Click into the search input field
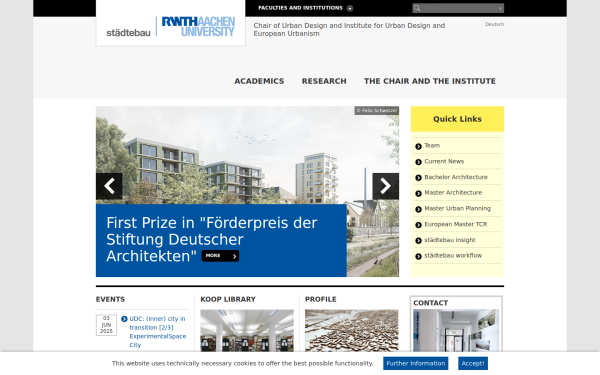This screenshot has height=375, width=600. pos(459,8)
